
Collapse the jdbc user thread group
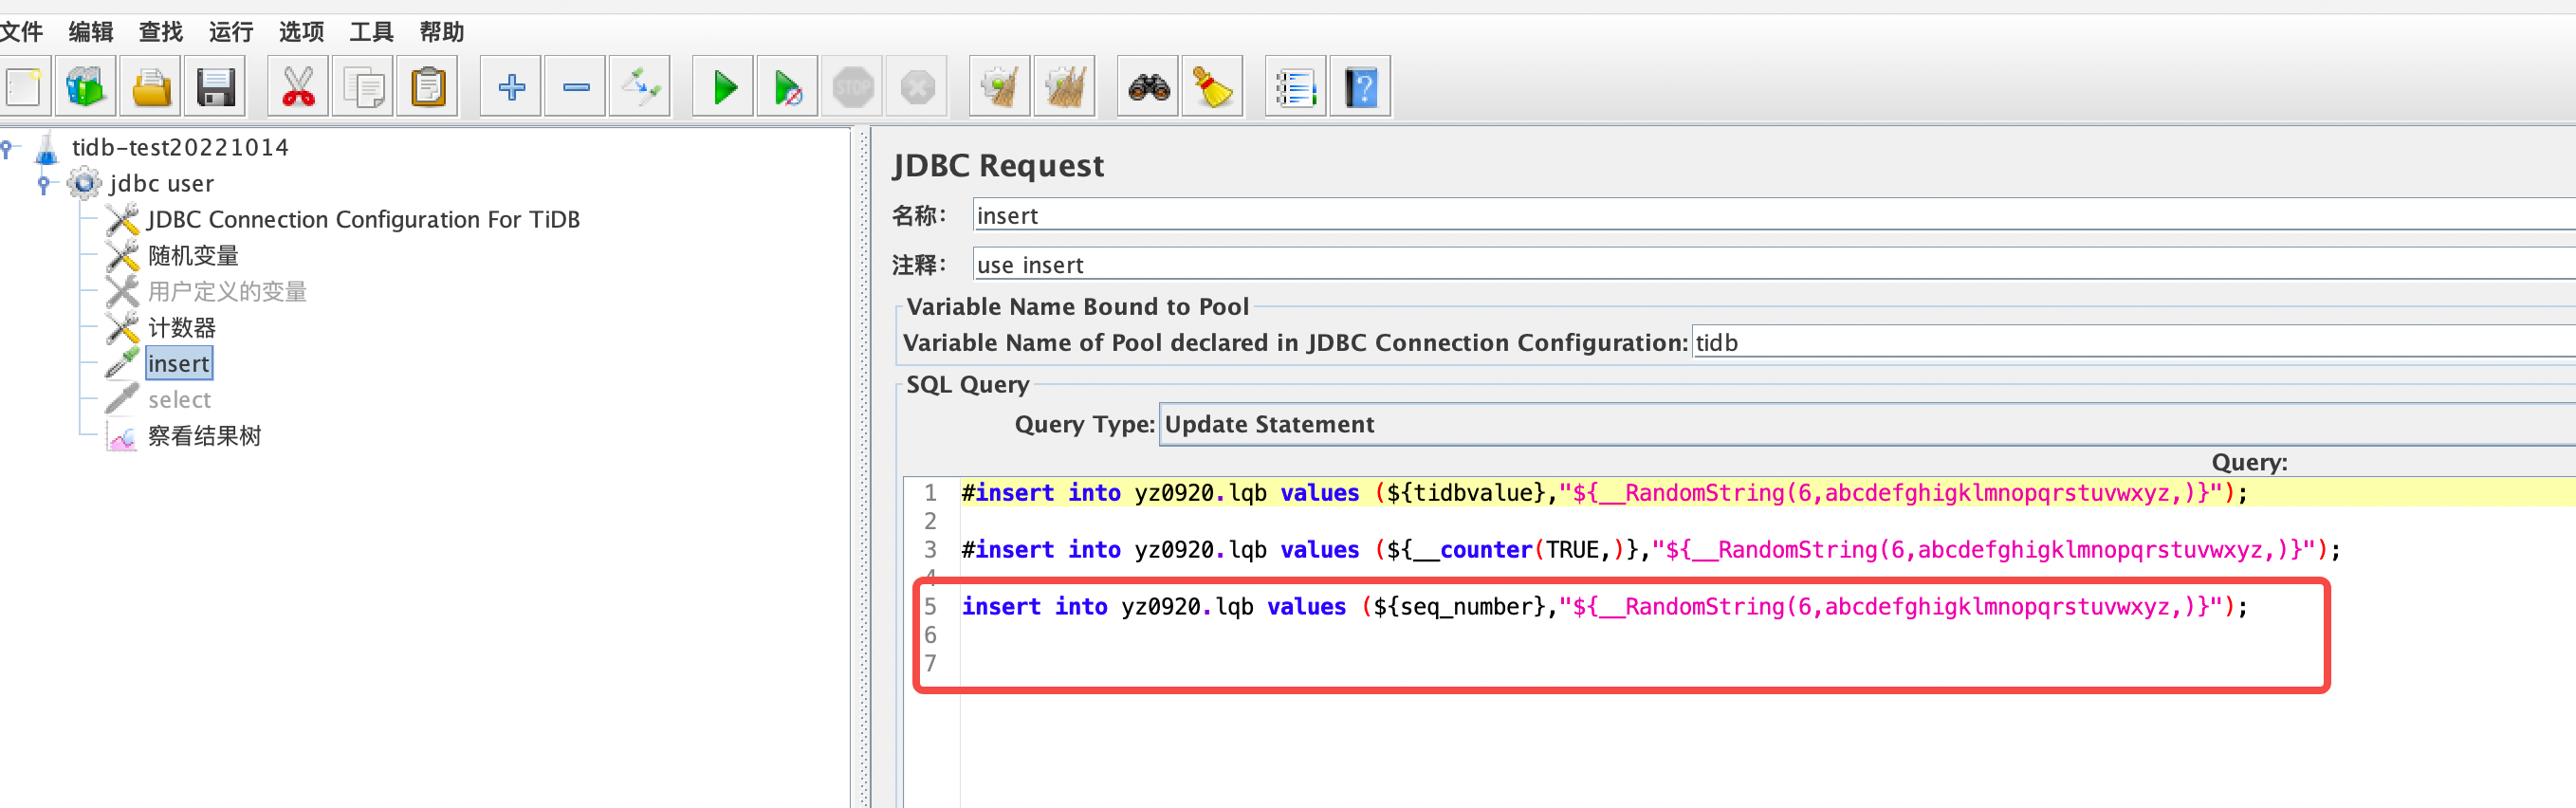click(43, 184)
